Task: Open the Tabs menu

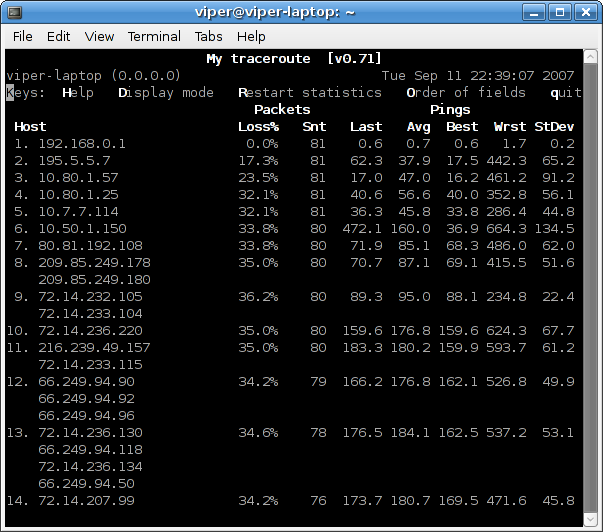Action: [208, 37]
